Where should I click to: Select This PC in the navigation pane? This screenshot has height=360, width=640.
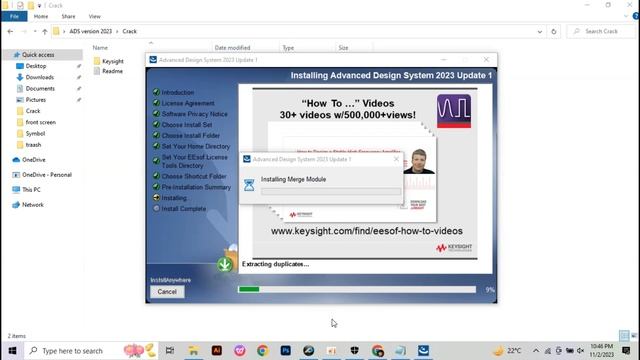pyautogui.click(x=31, y=190)
